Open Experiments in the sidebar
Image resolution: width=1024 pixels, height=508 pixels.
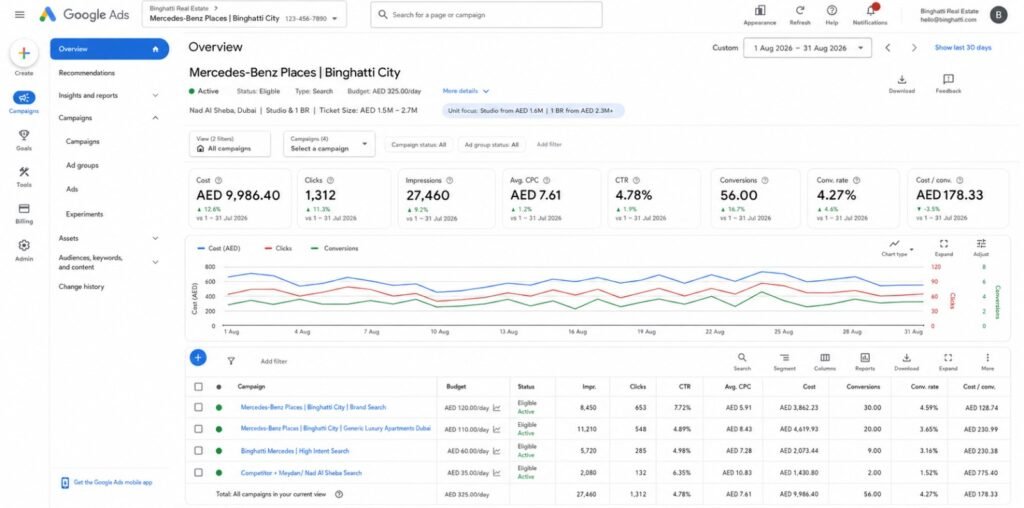tap(84, 214)
